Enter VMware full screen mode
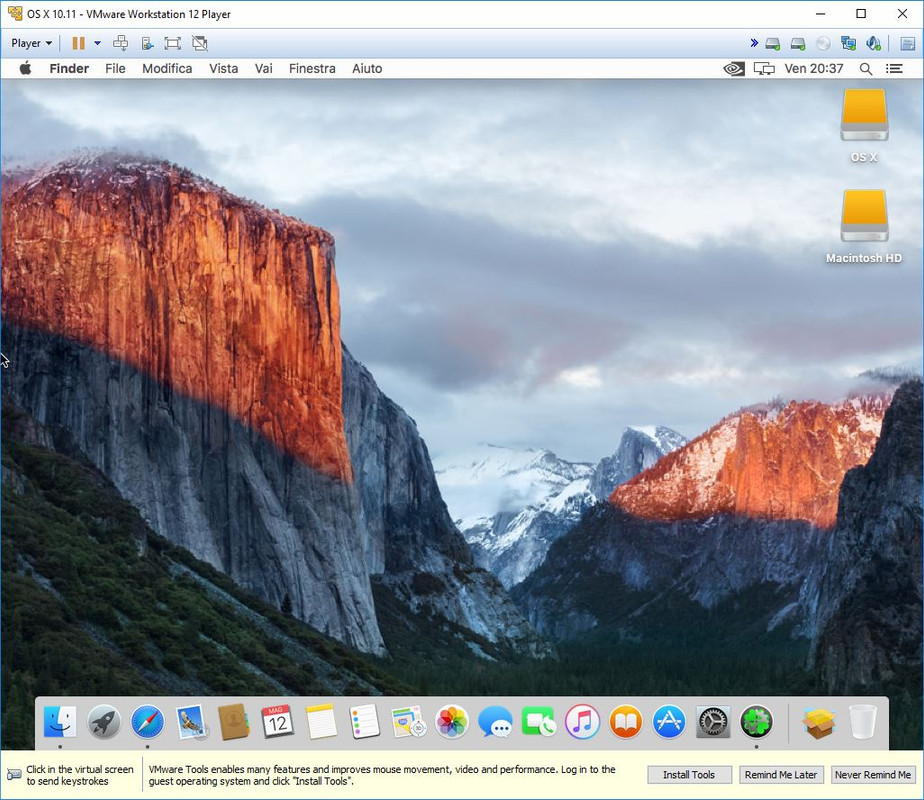The image size is (924, 800). [172, 43]
